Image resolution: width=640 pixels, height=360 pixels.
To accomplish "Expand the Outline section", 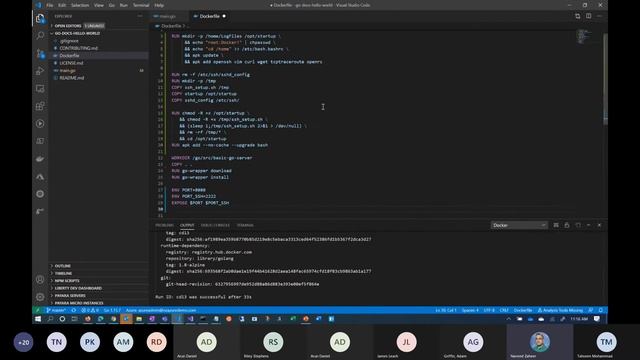I will (98, 266).
